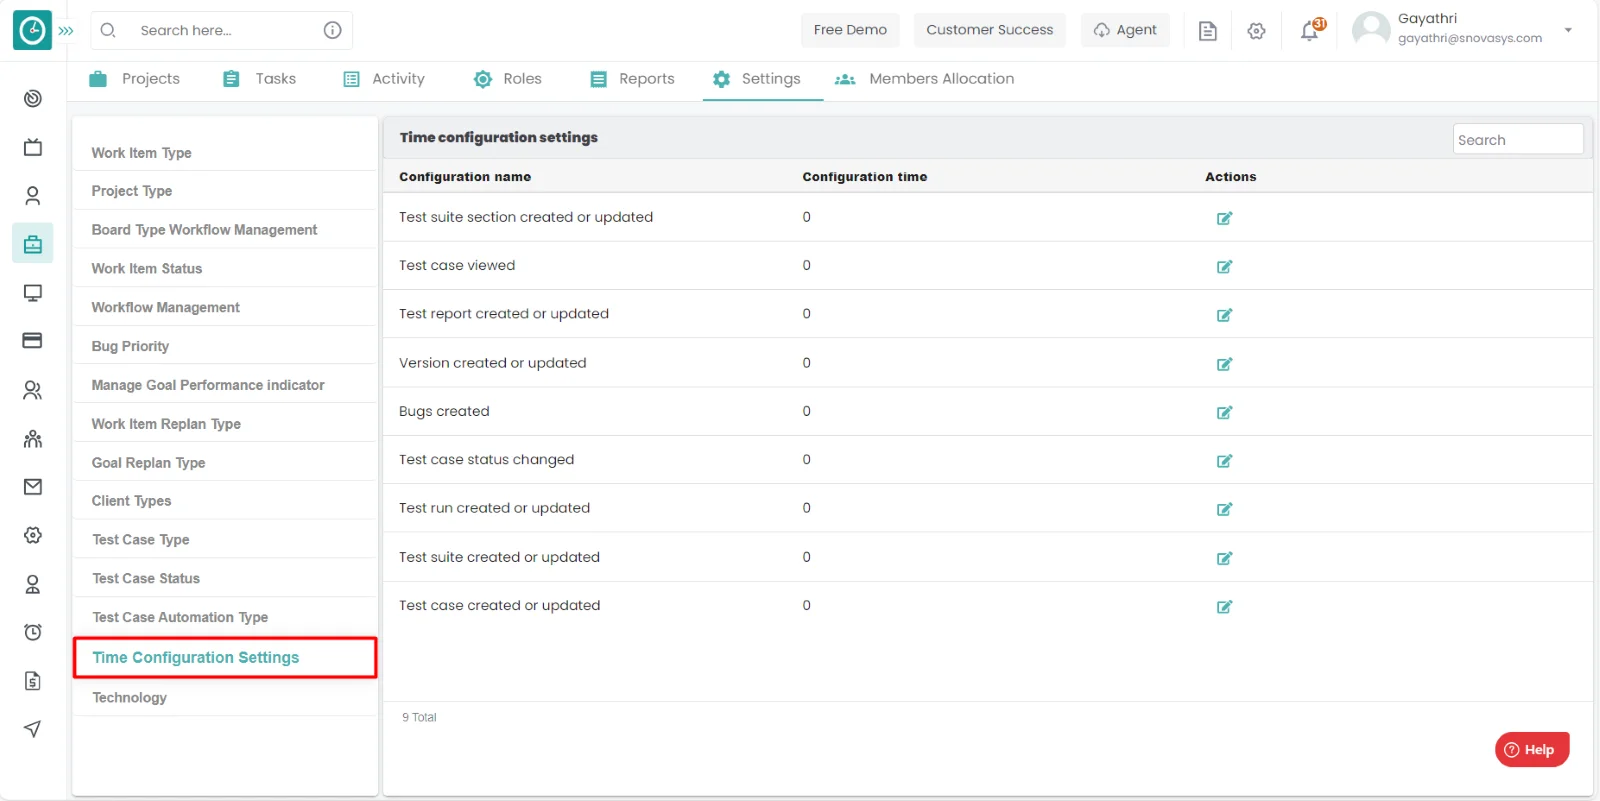Switch to the Reports tab
This screenshot has height=801, width=1600.
pos(632,79)
